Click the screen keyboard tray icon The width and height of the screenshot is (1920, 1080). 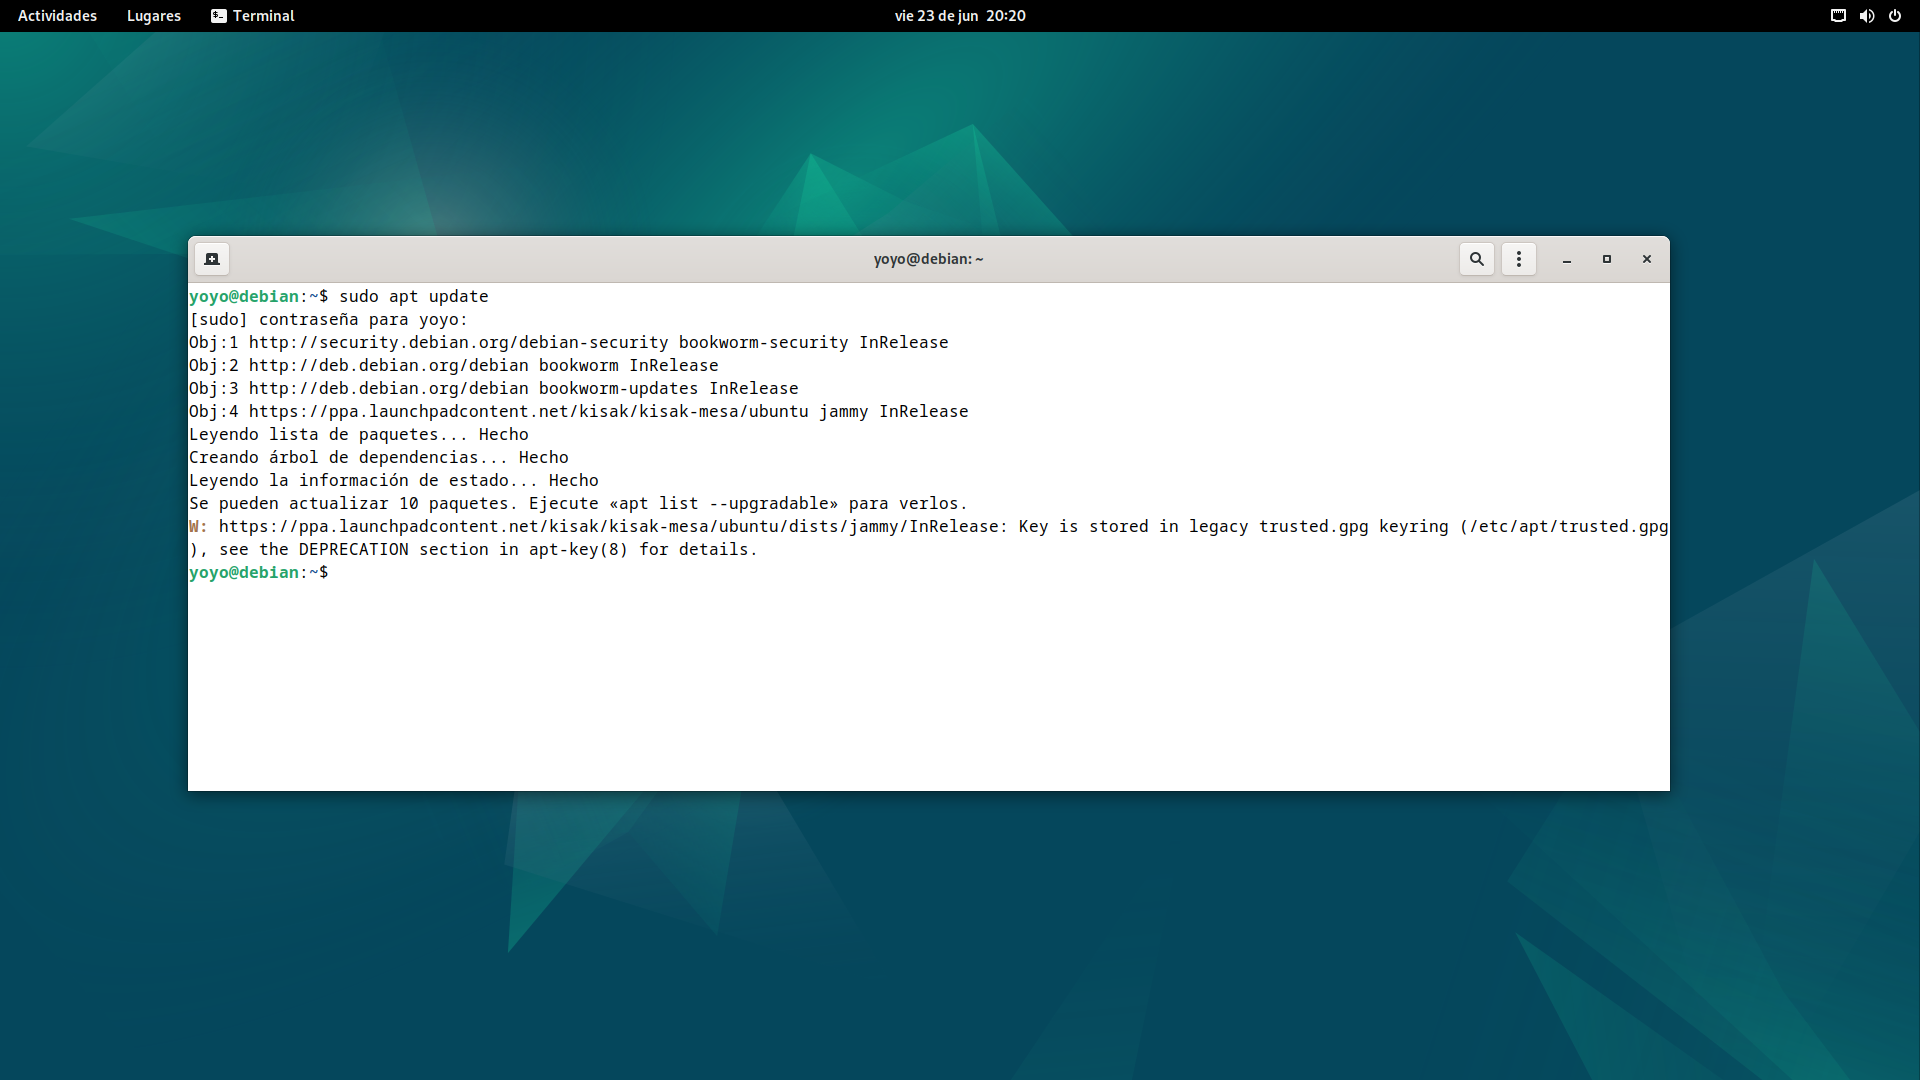coord(1837,16)
